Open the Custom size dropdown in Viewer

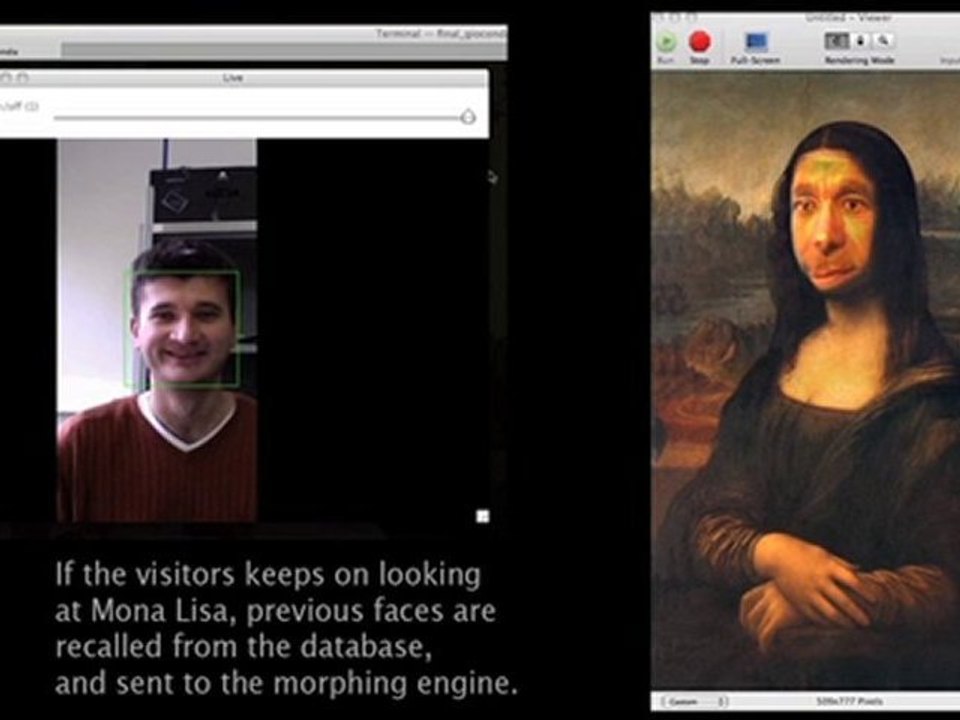point(696,702)
